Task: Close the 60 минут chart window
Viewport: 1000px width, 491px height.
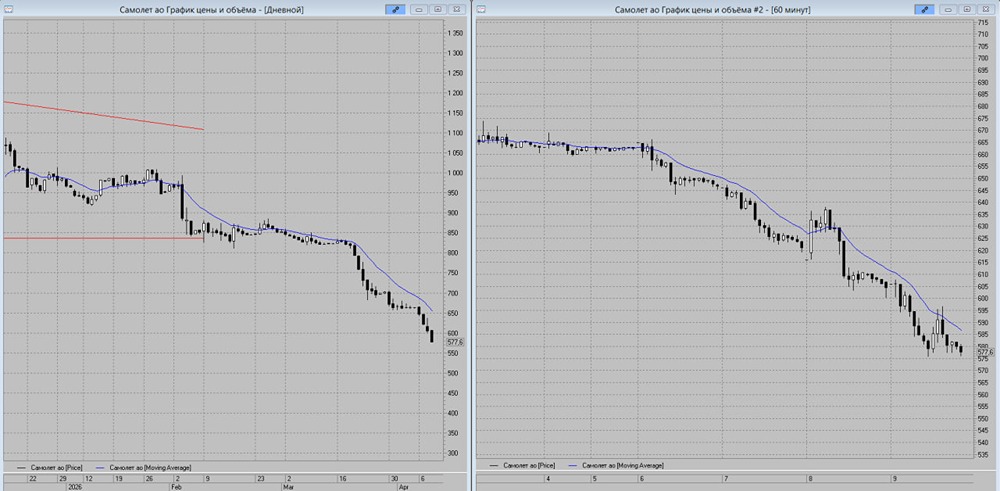Action: (x=985, y=10)
